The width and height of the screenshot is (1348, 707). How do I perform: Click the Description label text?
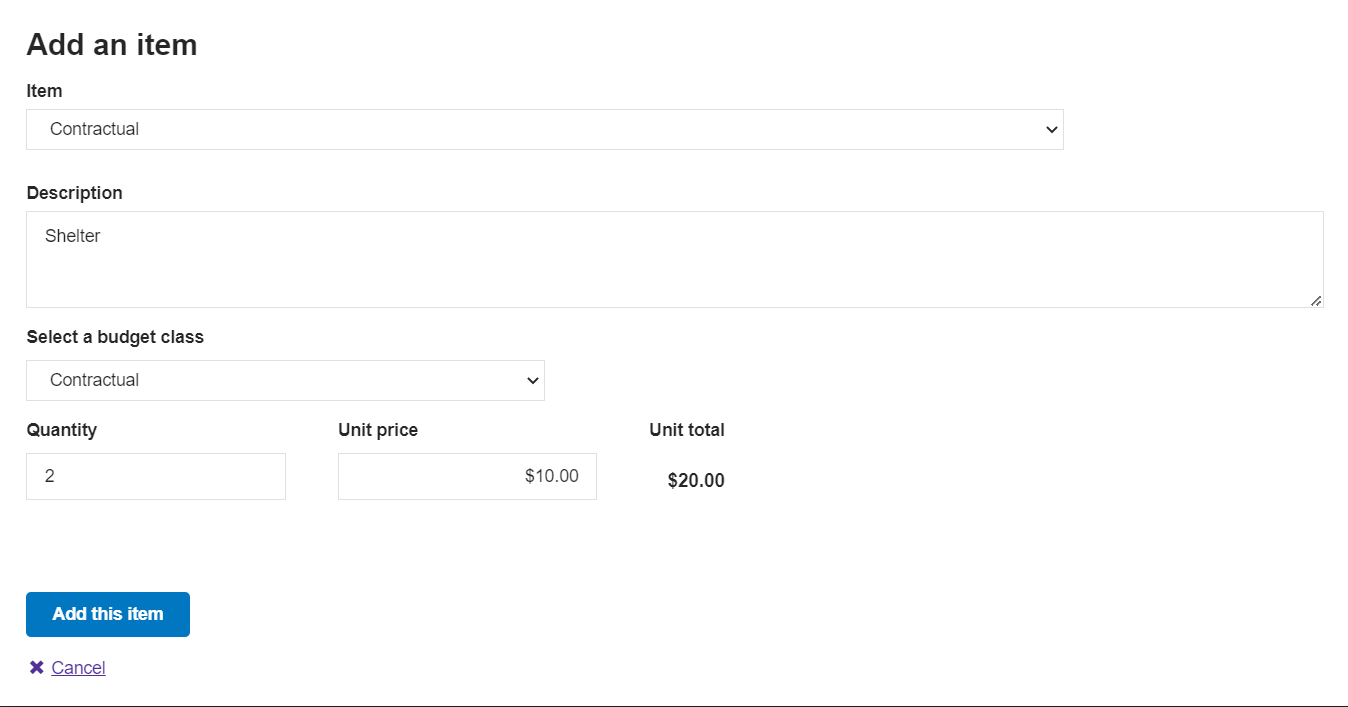point(75,193)
